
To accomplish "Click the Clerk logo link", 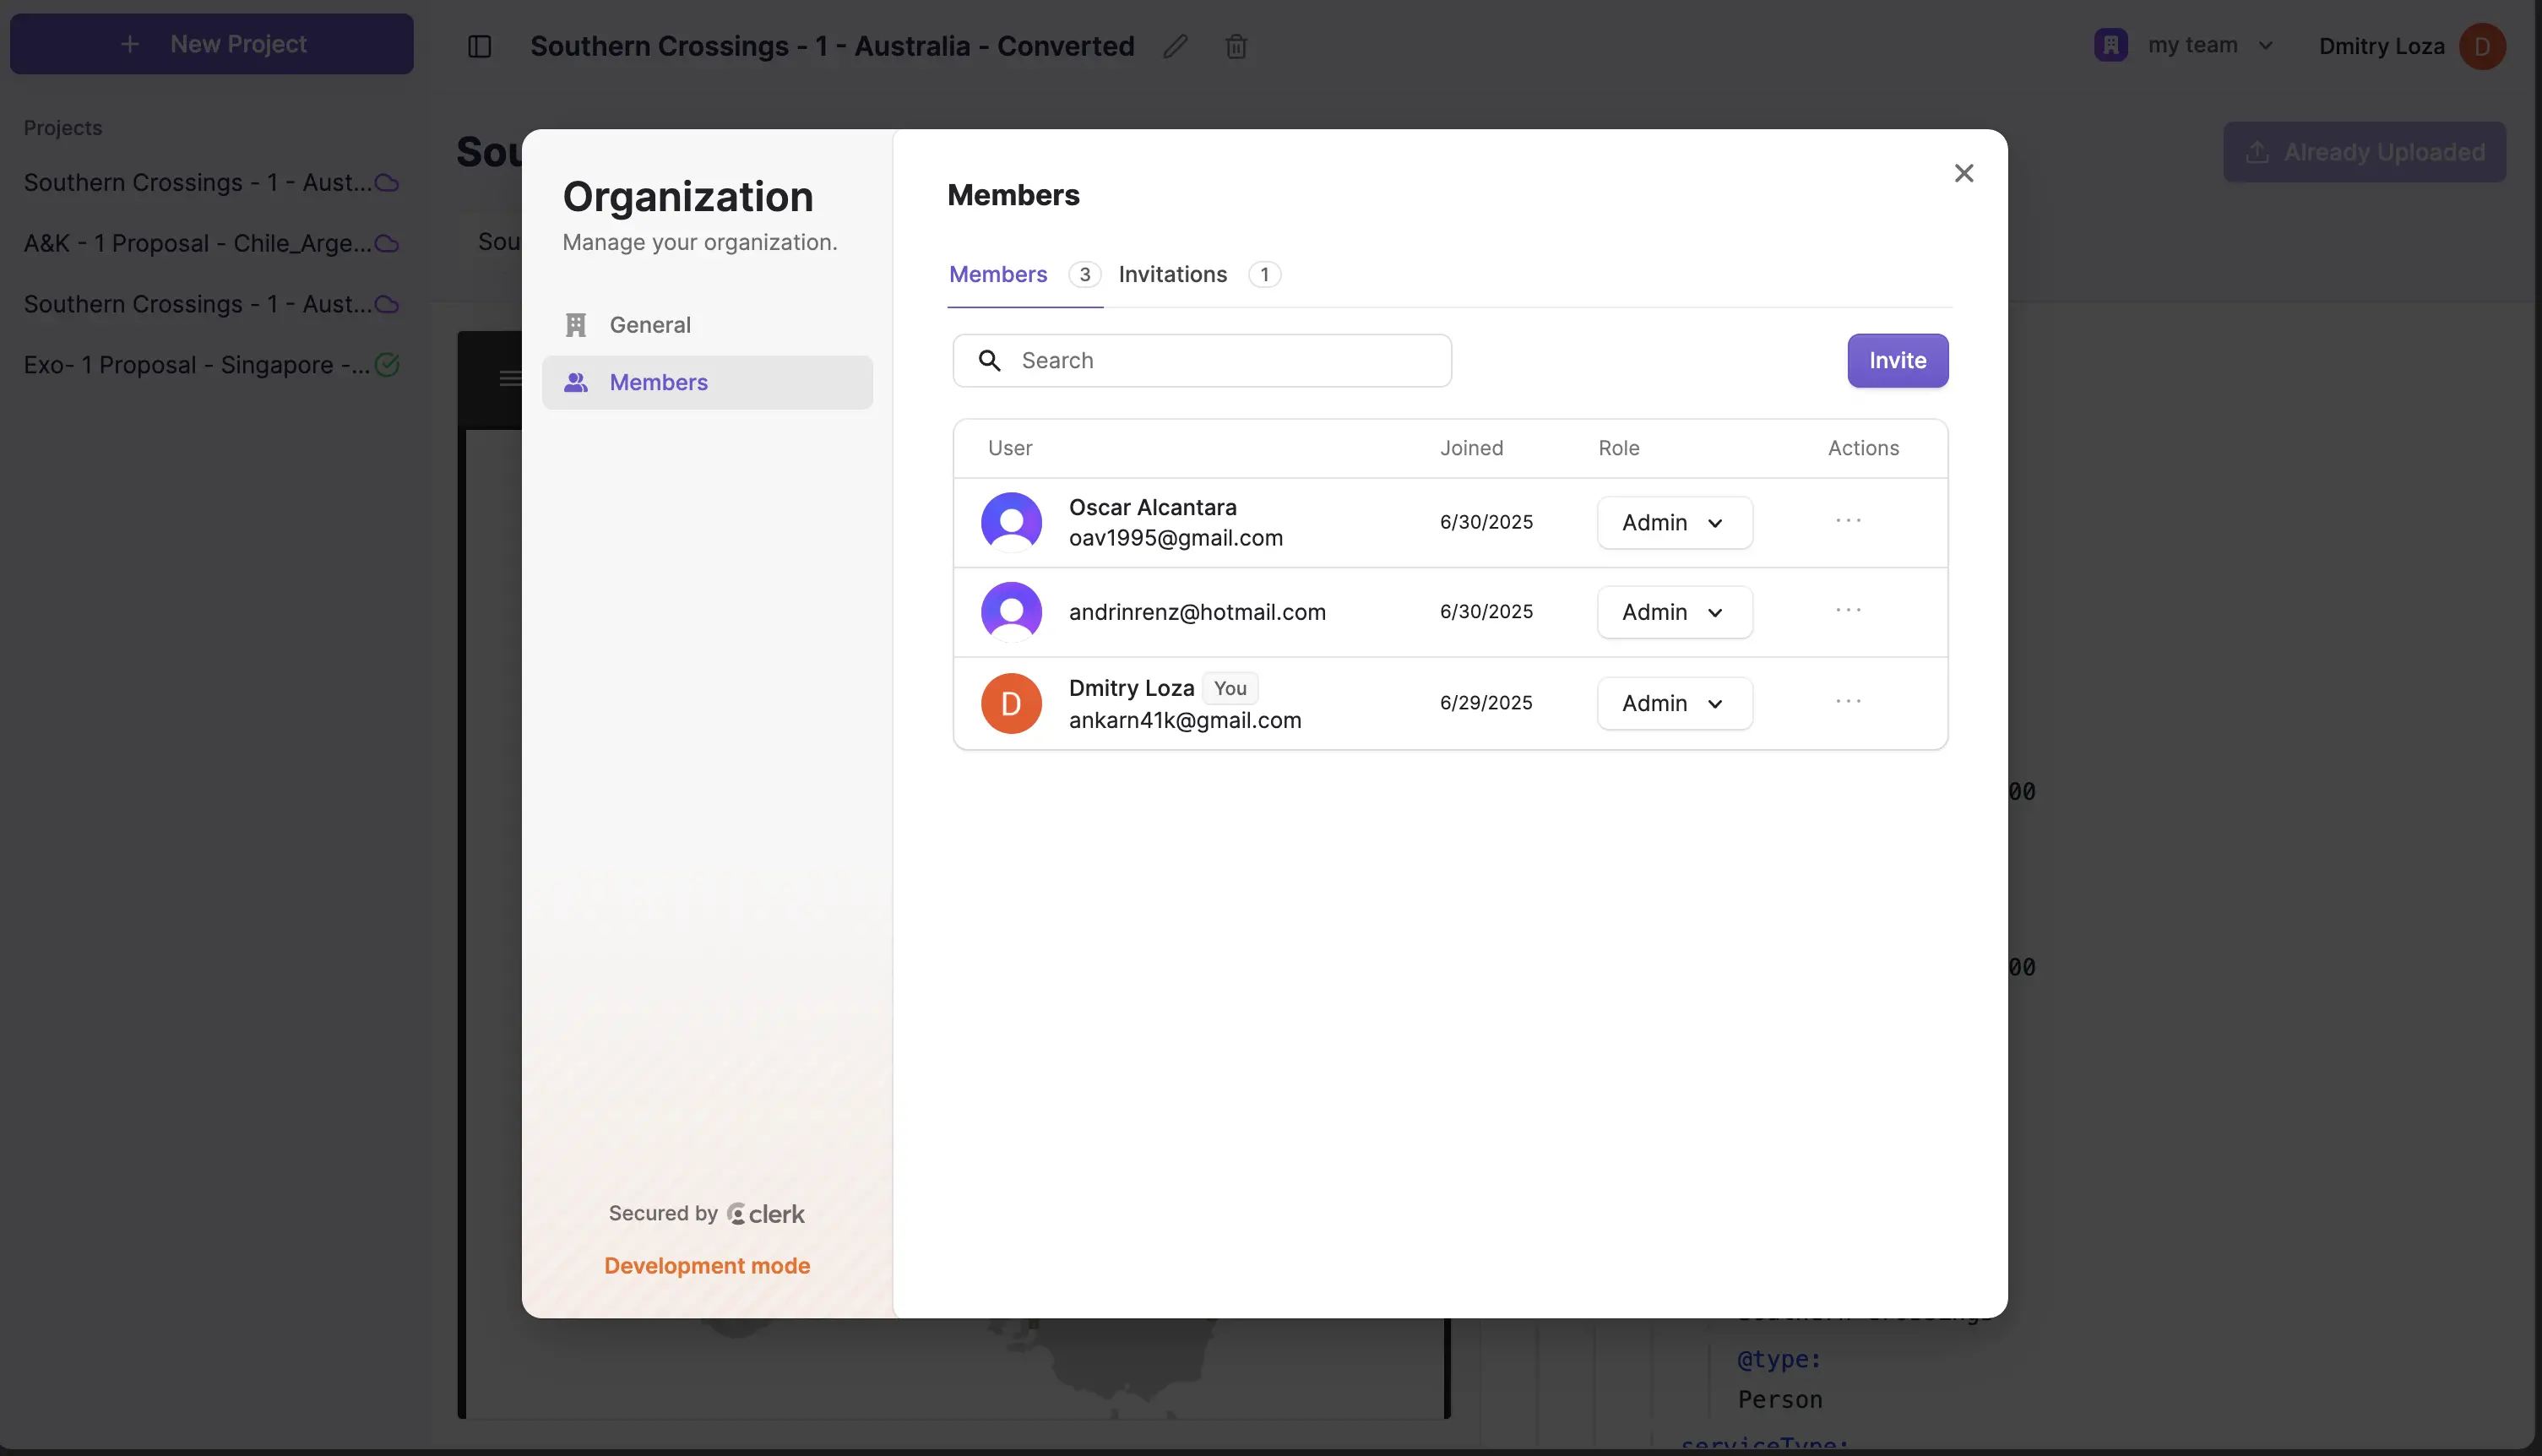I will [766, 1214].
